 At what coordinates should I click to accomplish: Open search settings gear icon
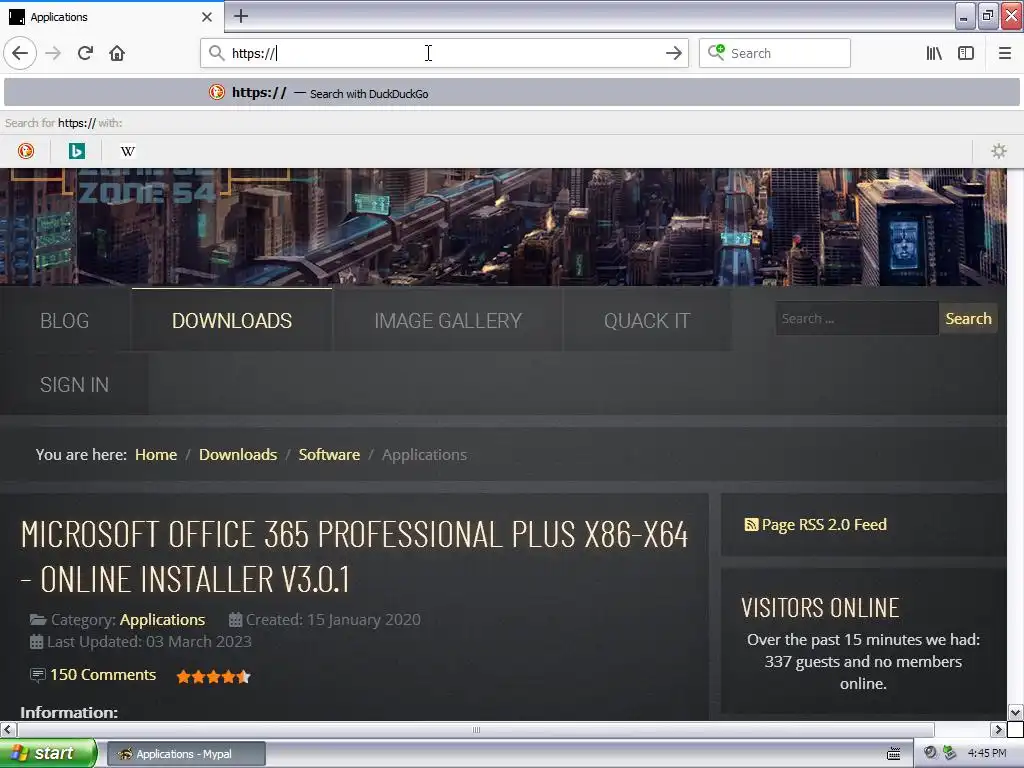999,151
